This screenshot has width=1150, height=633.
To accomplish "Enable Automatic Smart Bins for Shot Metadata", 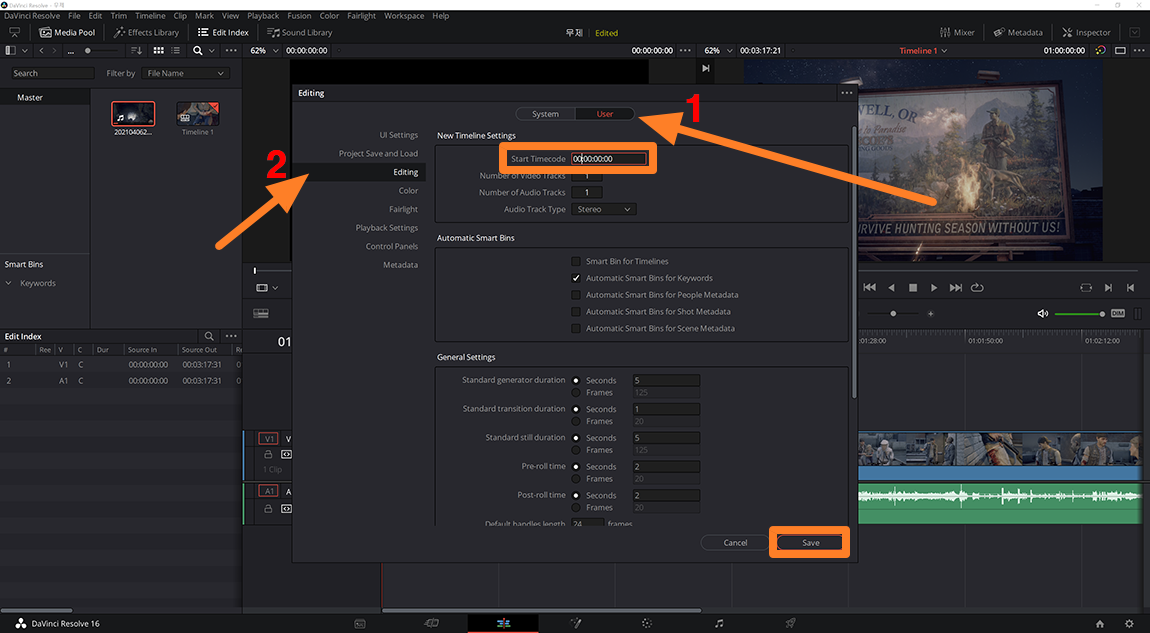I will click(x=576, y=312).
